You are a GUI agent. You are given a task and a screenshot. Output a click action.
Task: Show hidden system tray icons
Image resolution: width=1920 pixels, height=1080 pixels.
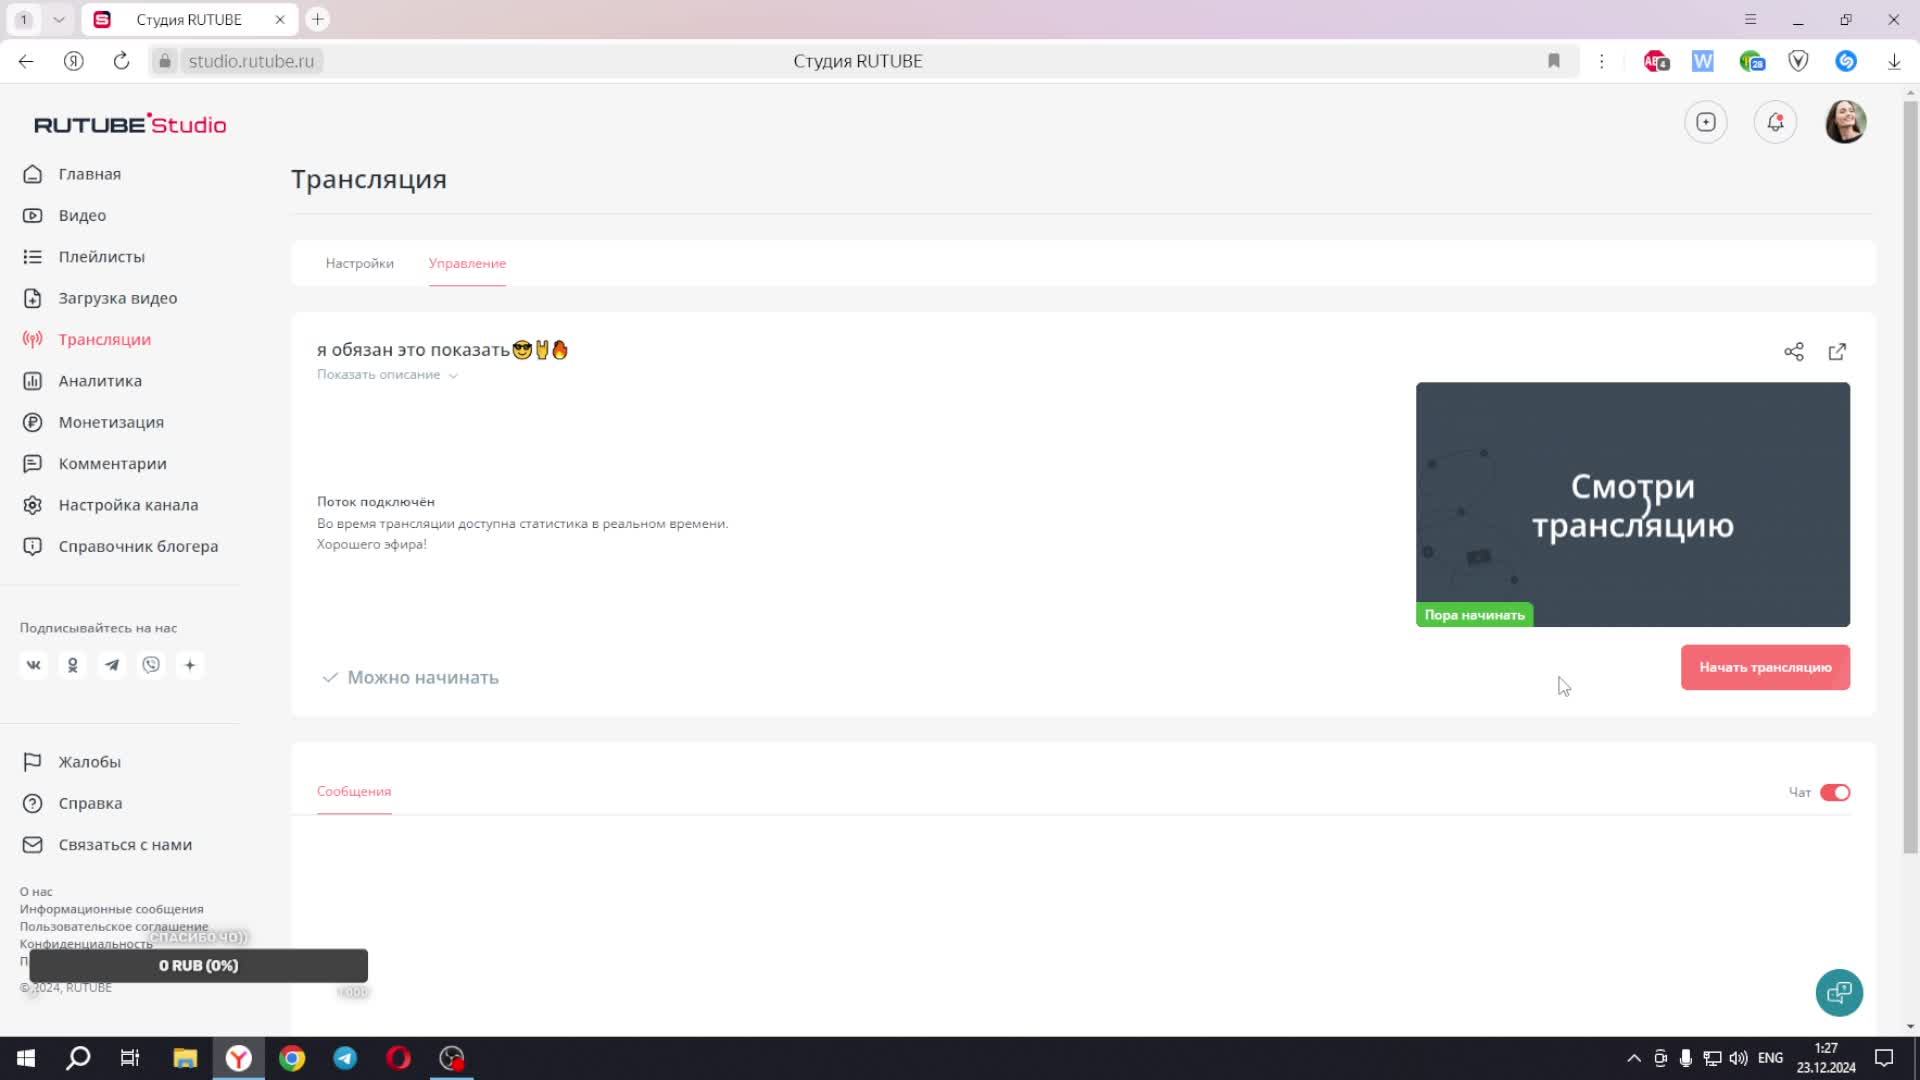(x=1633, y=1058)
